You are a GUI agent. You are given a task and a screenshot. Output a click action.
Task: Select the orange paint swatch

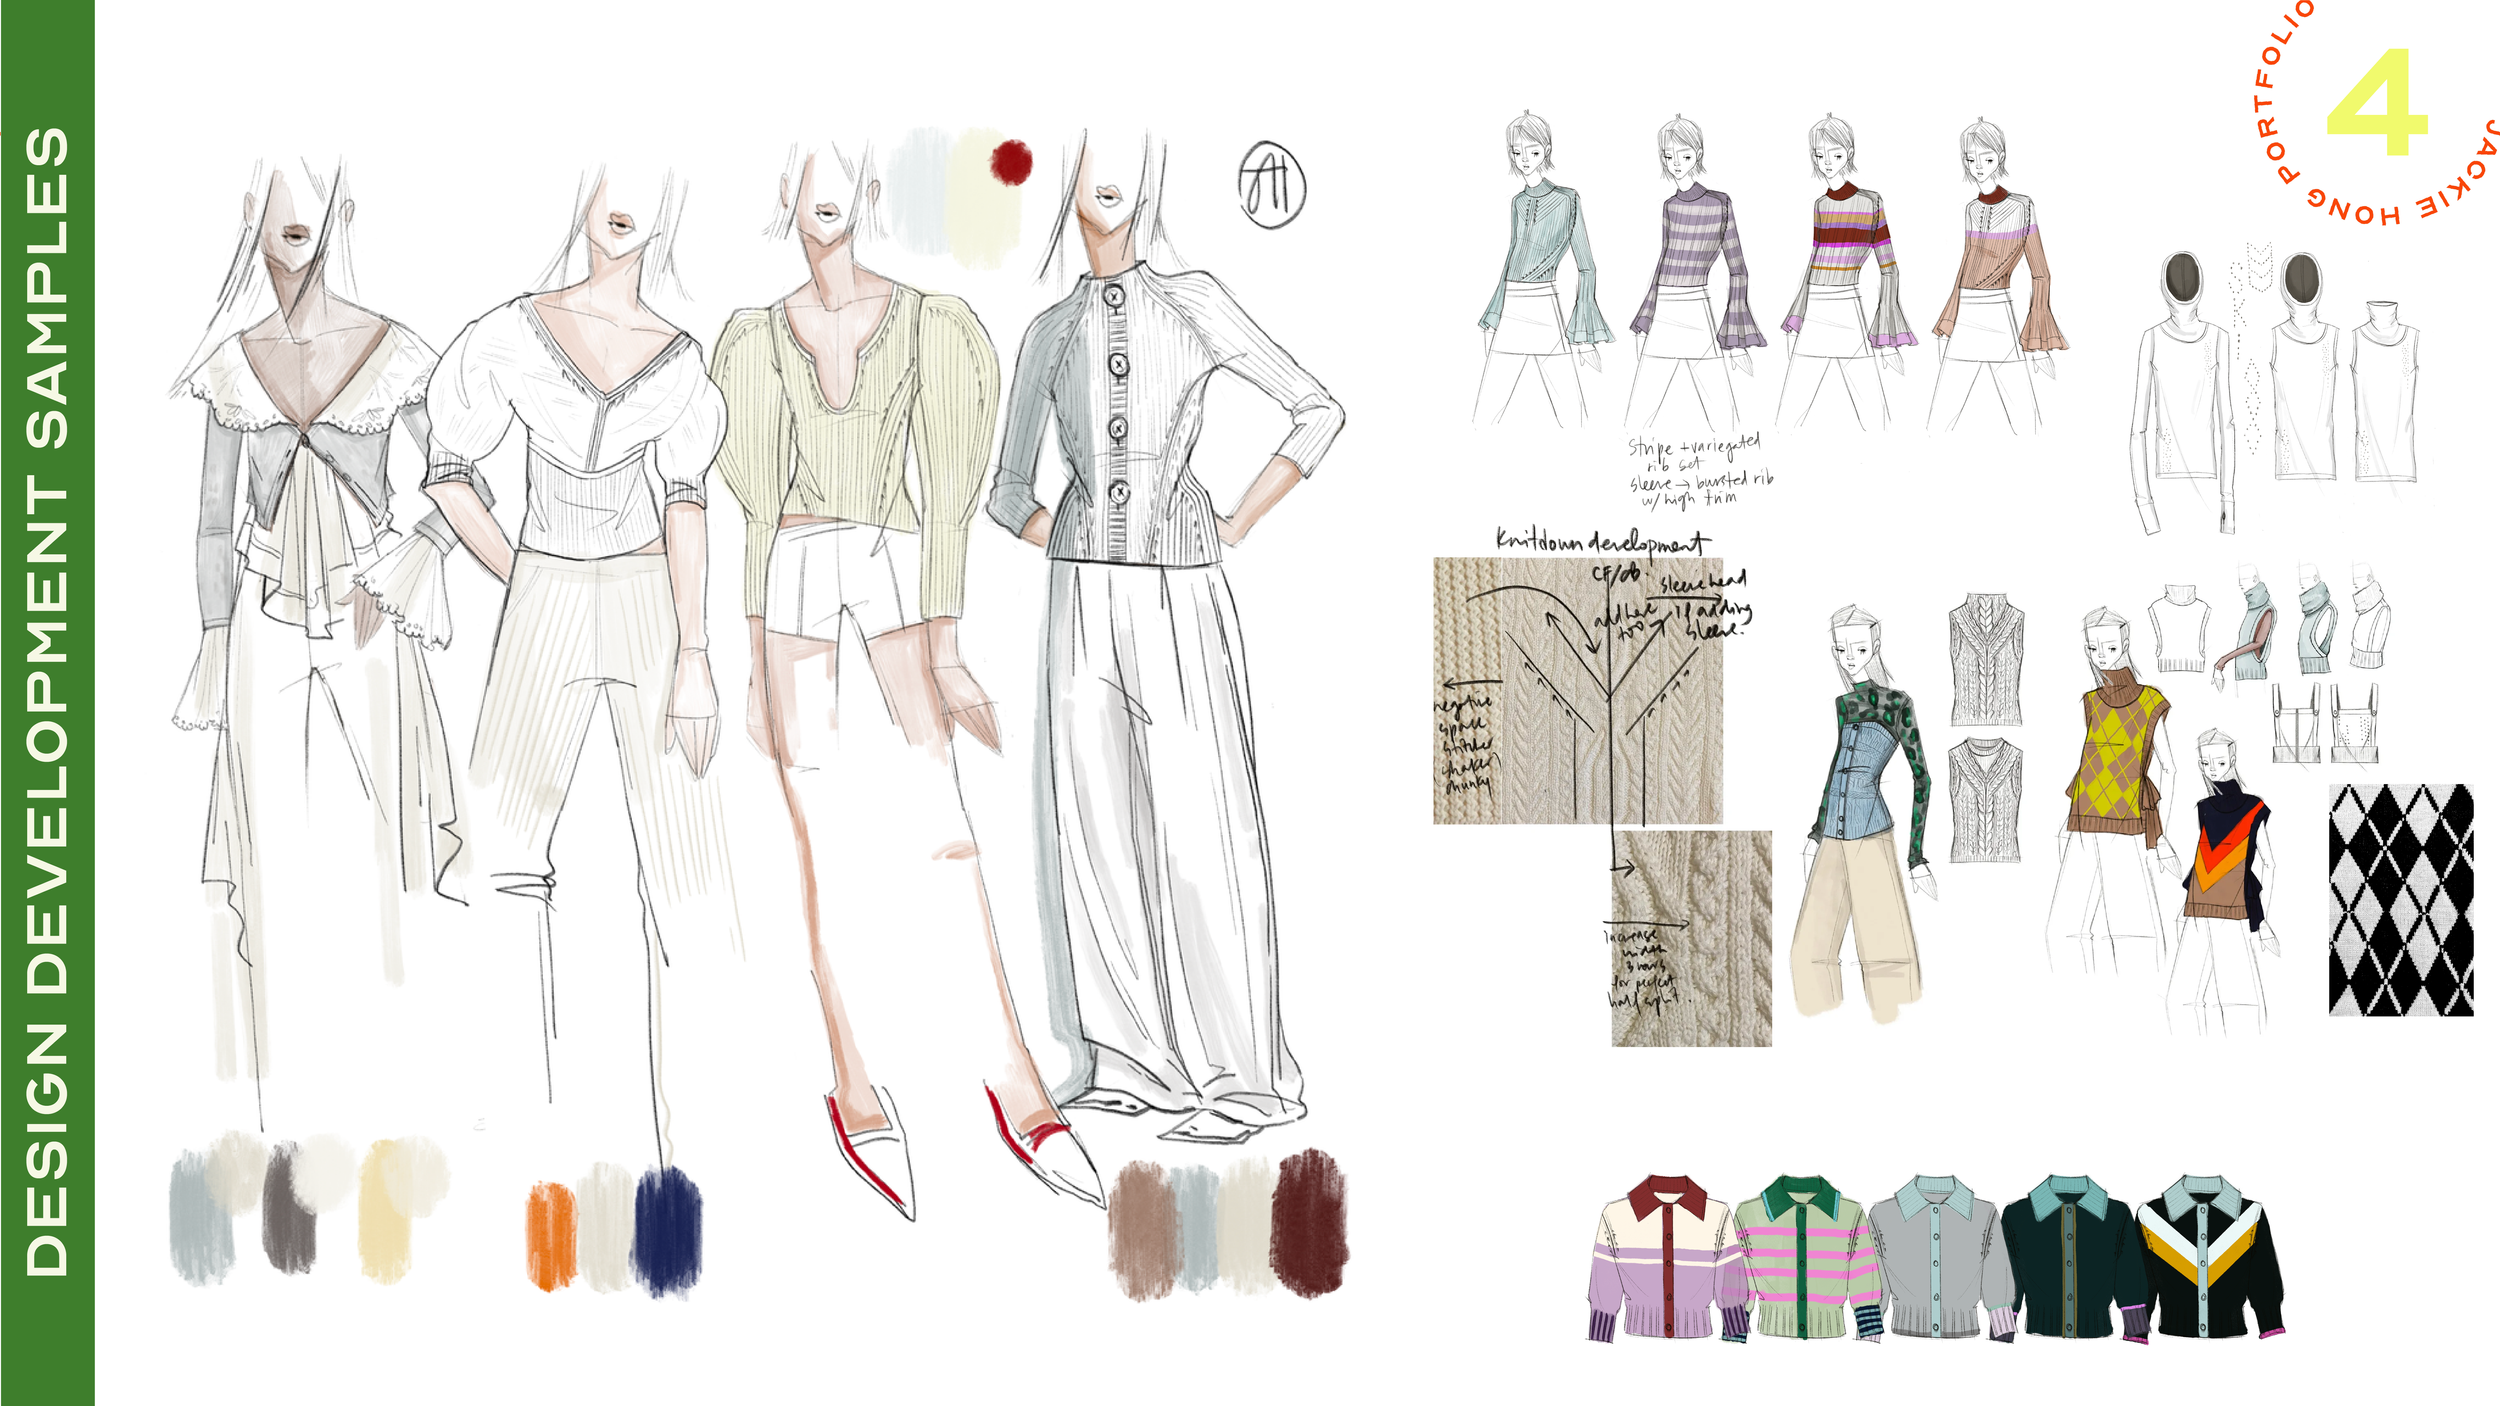(x=551, y=1235)
